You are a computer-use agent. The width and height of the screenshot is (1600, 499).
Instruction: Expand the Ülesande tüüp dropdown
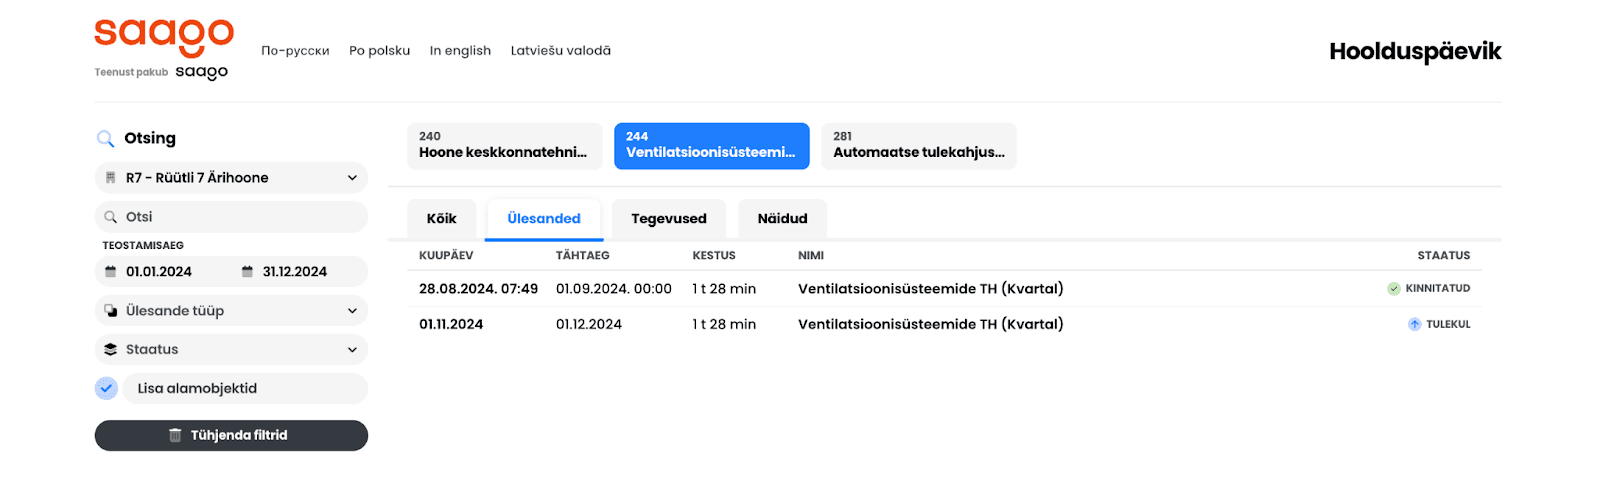231,311
